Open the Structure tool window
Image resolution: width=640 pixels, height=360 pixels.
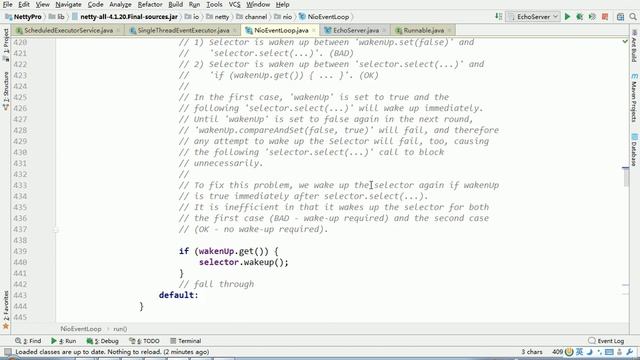6,91
